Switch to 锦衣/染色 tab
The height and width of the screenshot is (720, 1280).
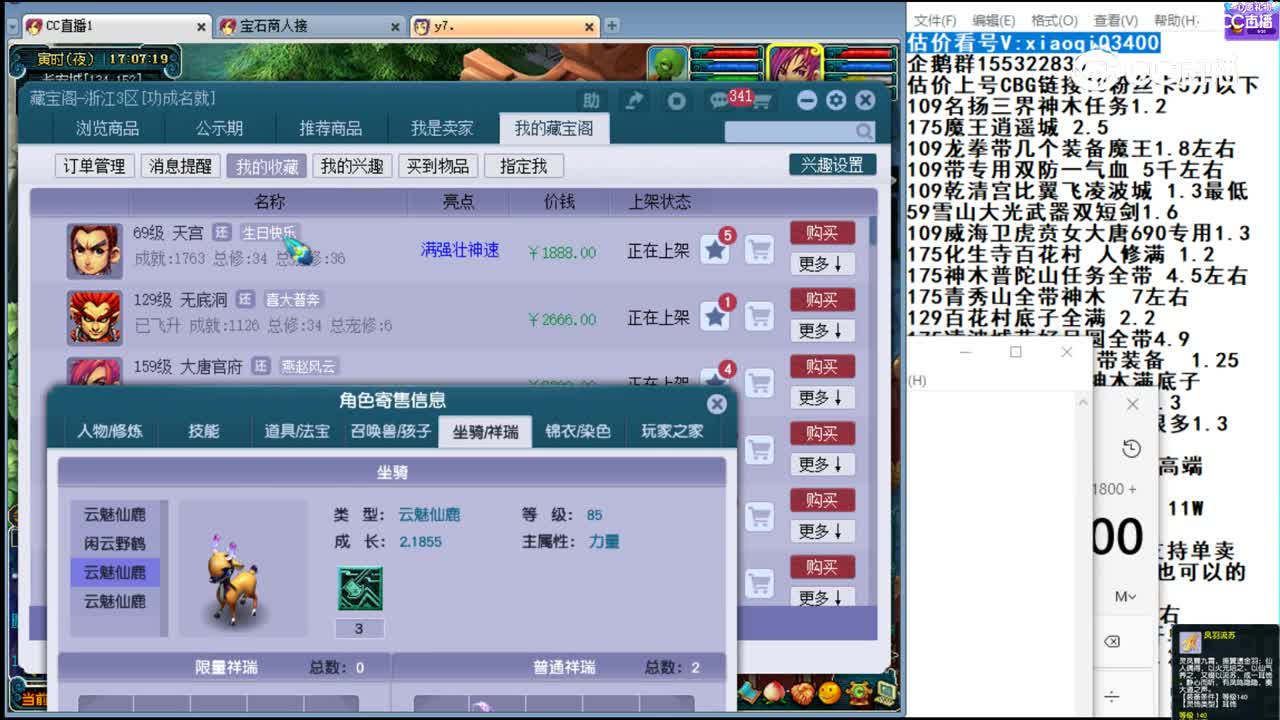[577, 431]
